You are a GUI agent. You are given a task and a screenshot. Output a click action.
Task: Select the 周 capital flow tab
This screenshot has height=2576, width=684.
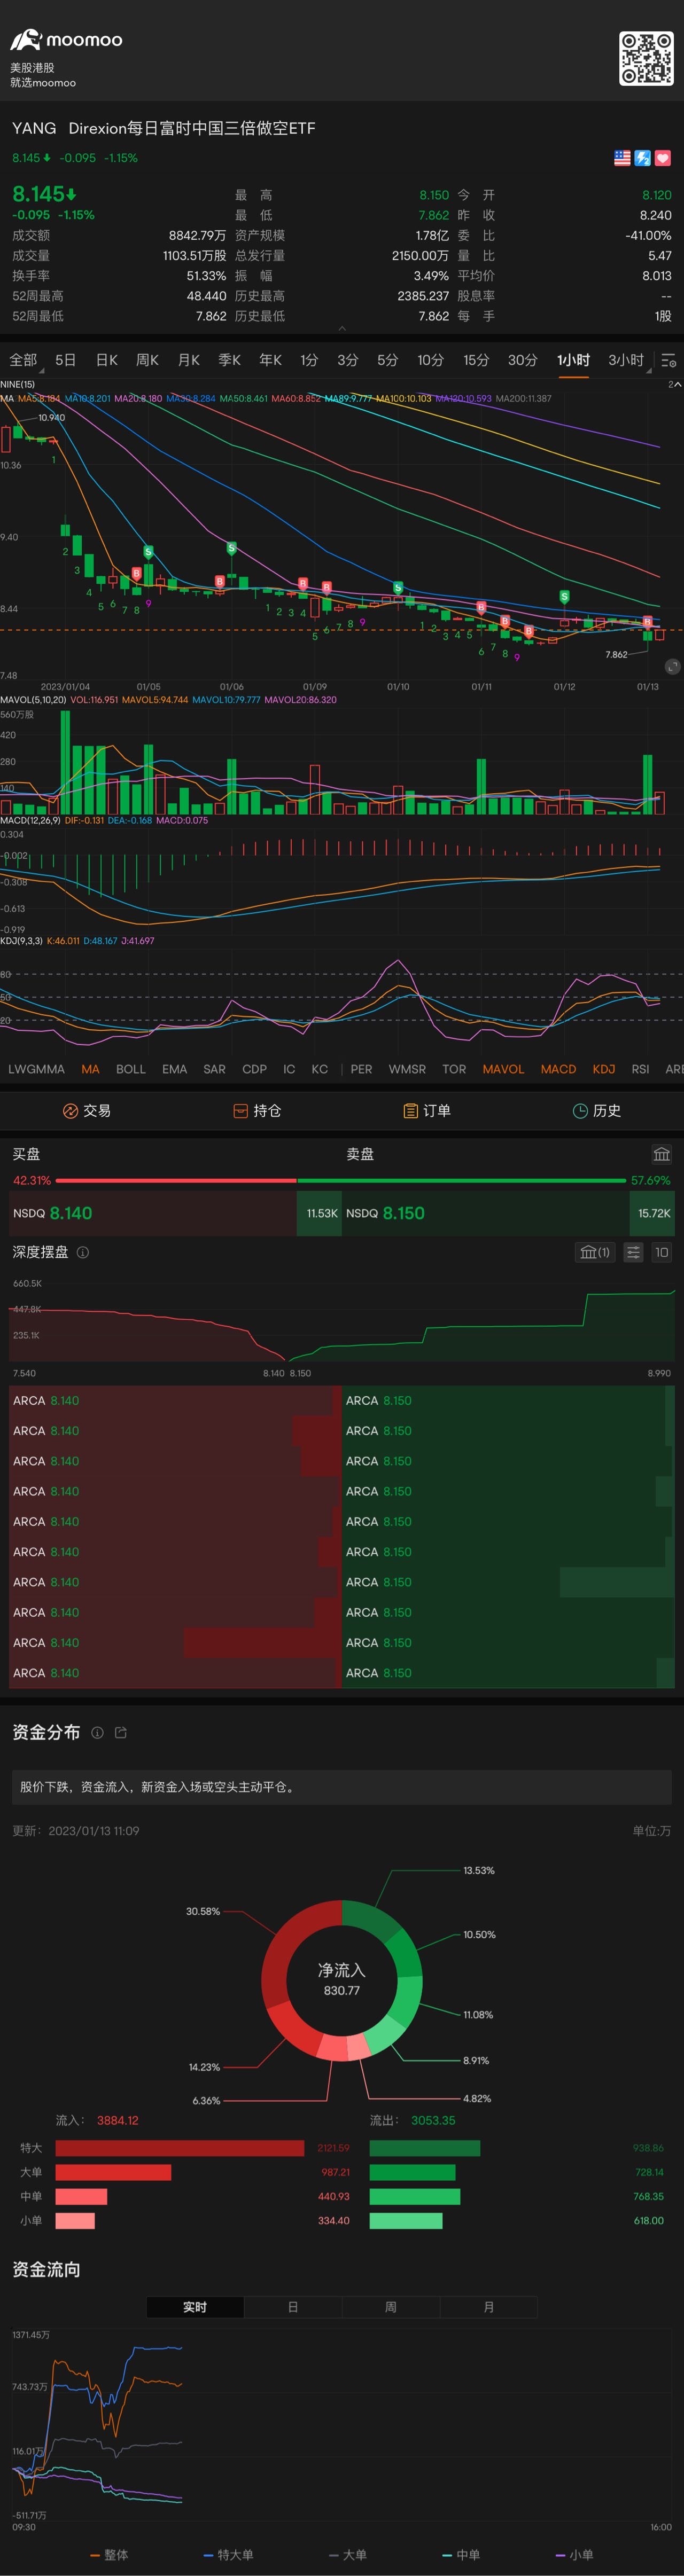391,2307
